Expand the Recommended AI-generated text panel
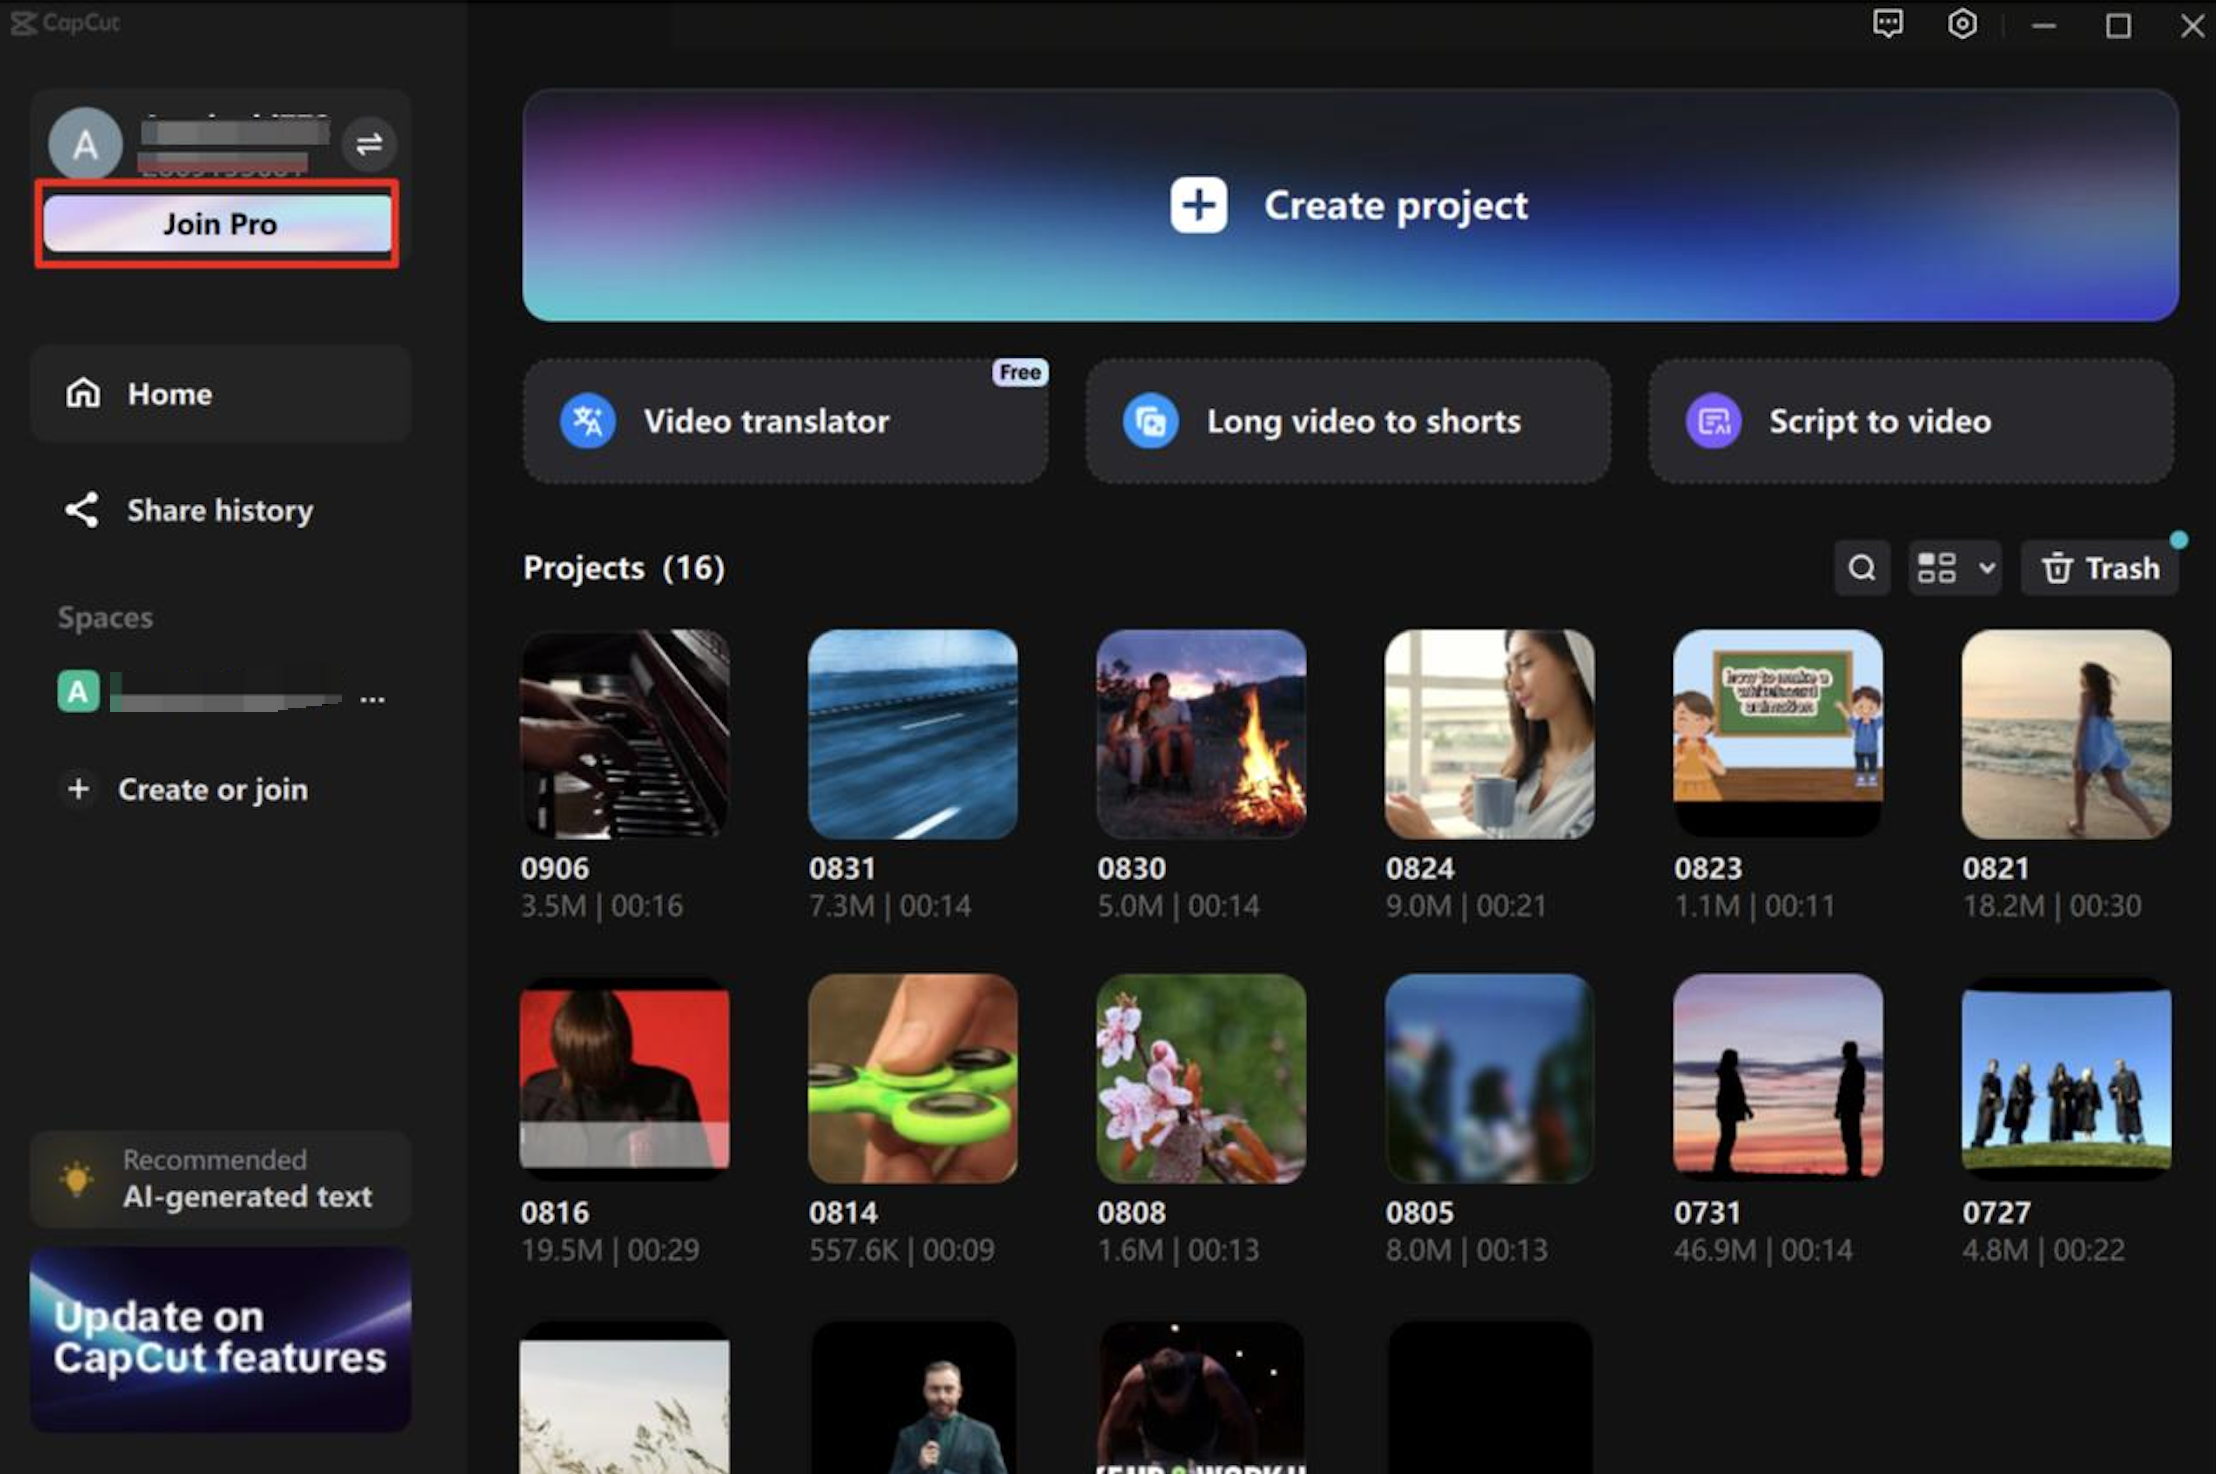The height and width of the screenshot is (1474, 2216). coord(220,1179)
